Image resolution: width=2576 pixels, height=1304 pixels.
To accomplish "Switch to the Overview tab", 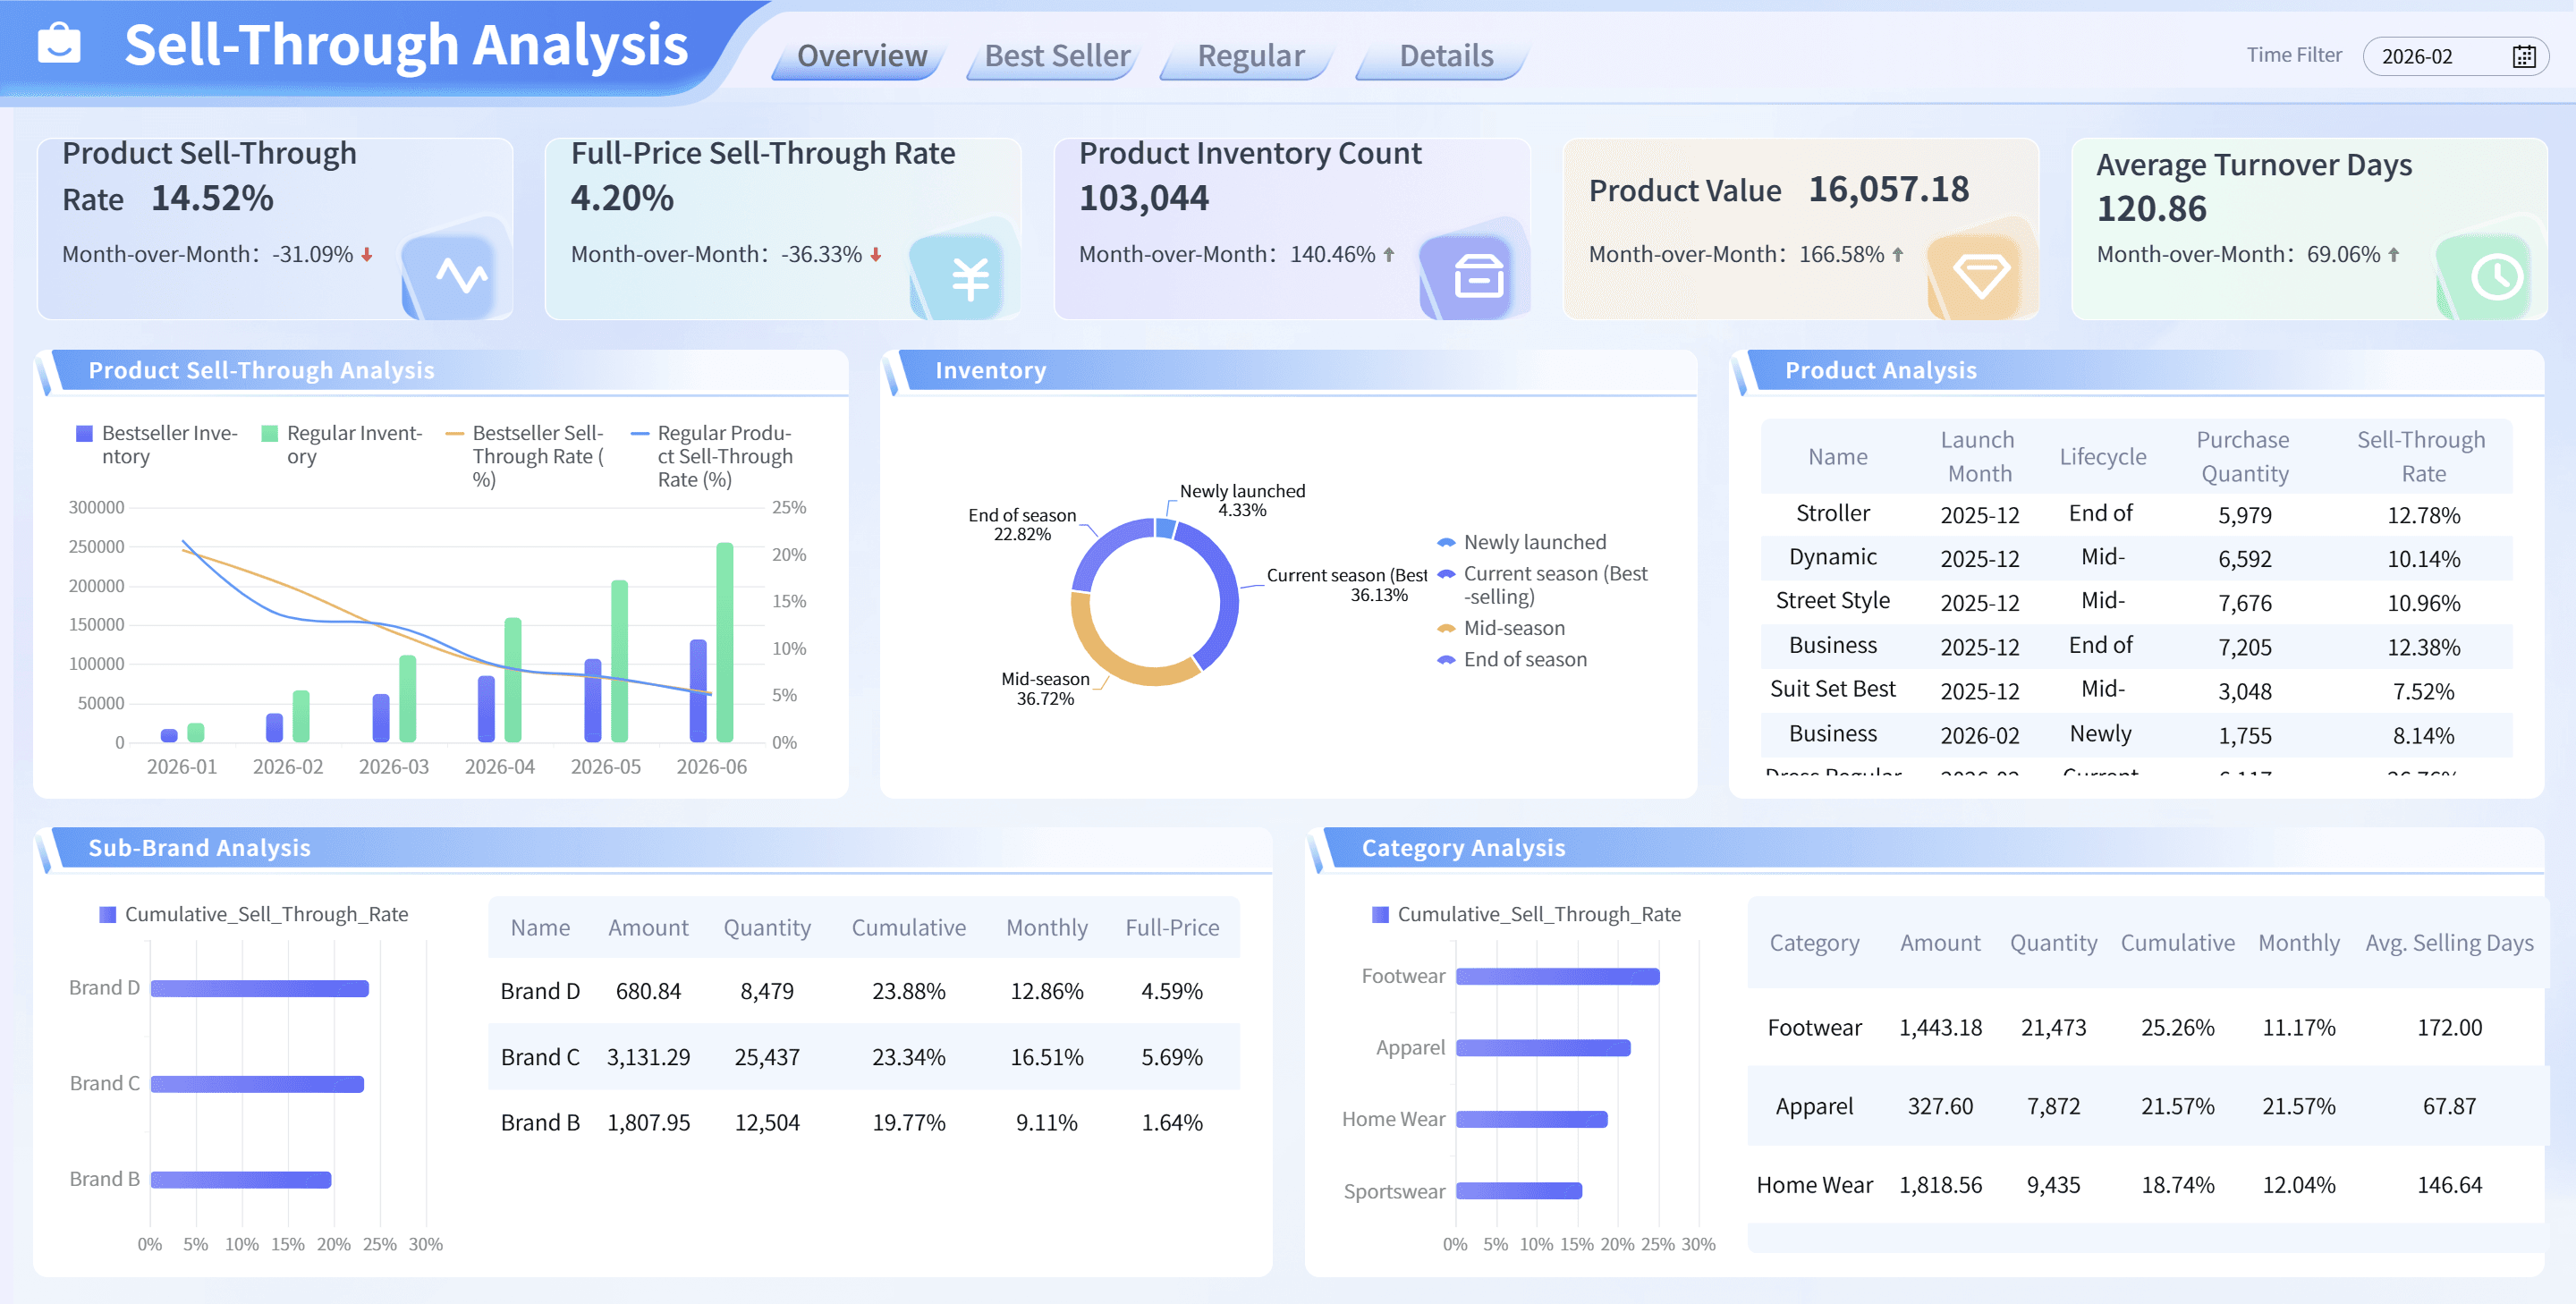I will coord(862,56).
